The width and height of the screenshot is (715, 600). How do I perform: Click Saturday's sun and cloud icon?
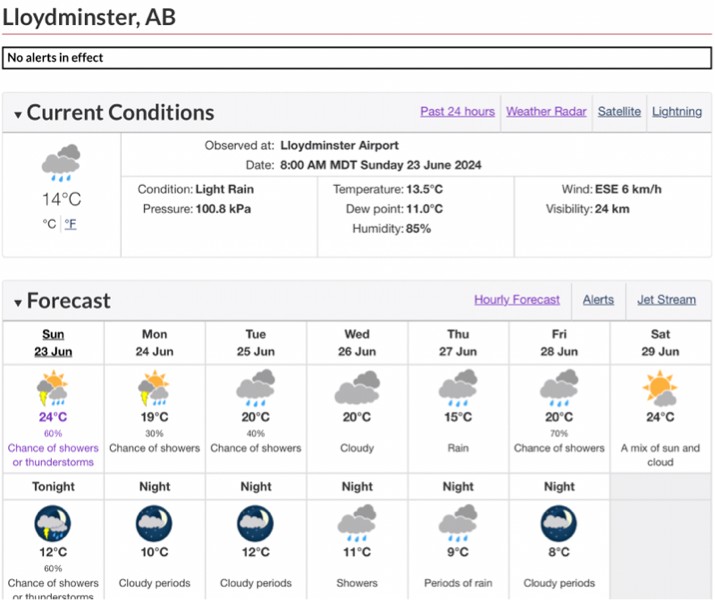pyautogui.click(x=660, y=388)
